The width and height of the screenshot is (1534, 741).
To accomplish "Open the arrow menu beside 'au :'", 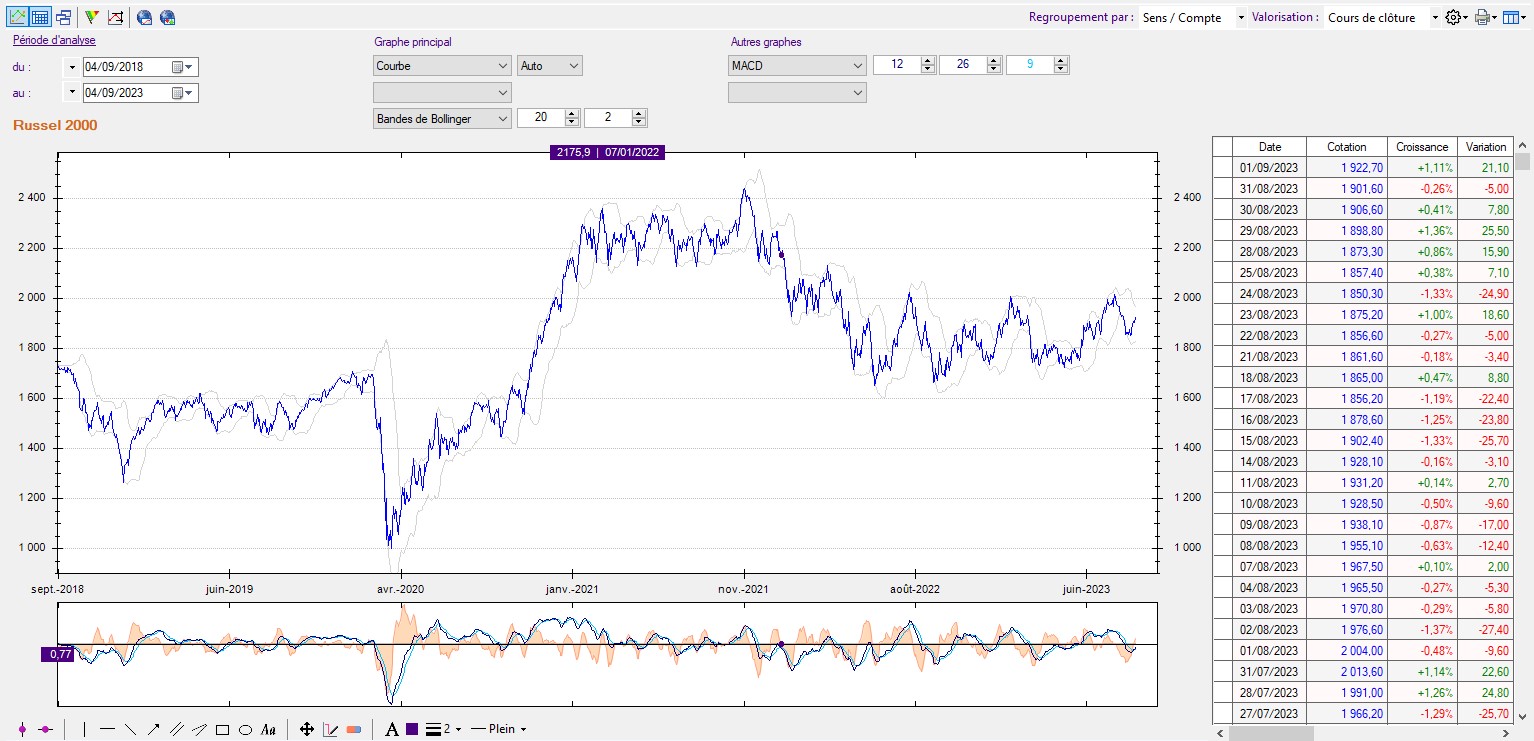I will [x=72, y=93].
